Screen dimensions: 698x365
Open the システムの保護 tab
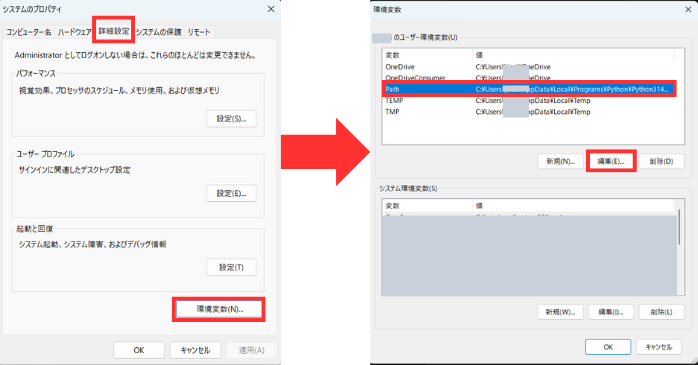(x=158, y=32)
